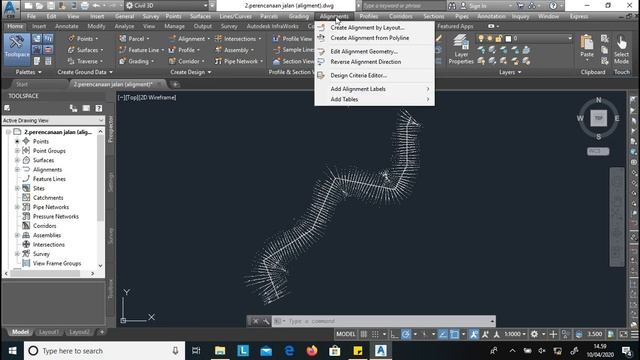Switch to the Layout1 tab
Image resolution: width=640 pixels, height=360 pixels.
pyautogui.click(x=49, y=332)
